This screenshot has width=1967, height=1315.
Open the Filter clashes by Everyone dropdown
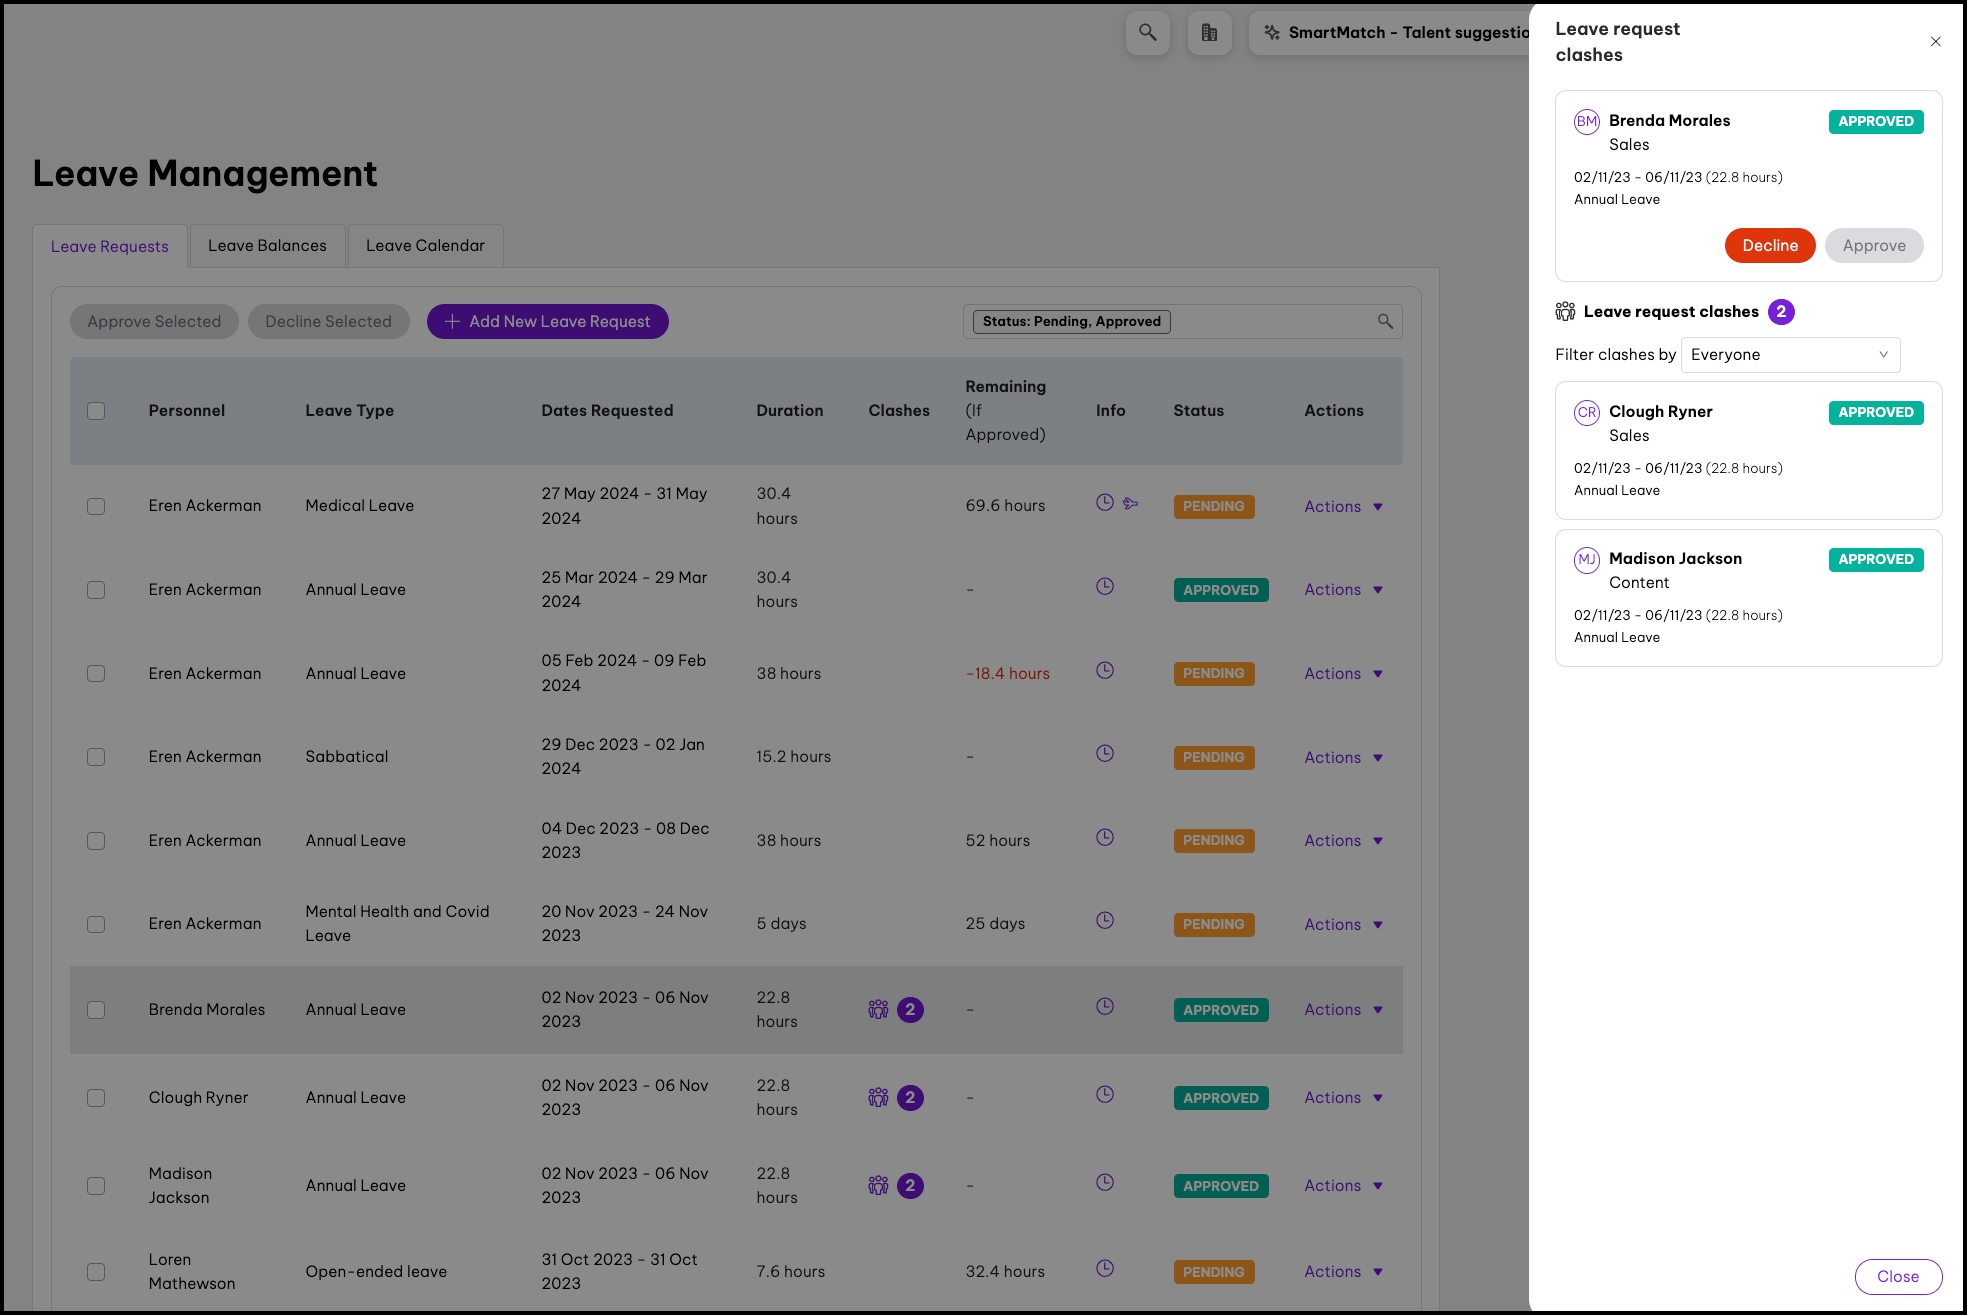click(x=1789, y=355)
